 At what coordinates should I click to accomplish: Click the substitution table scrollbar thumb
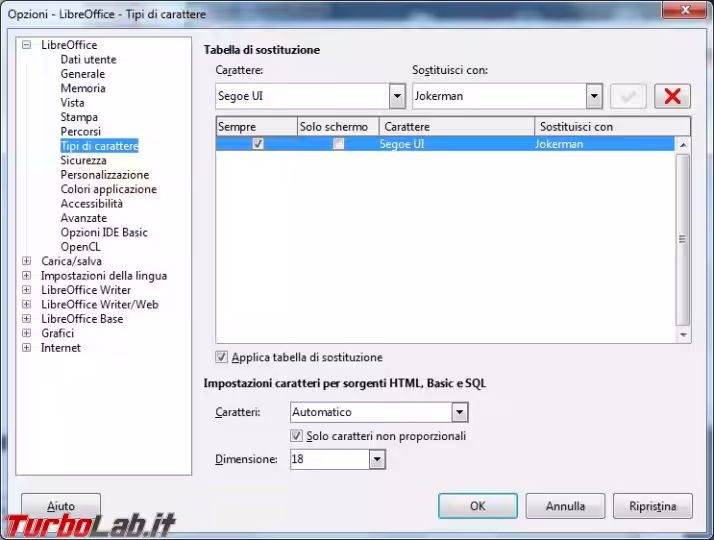(x=683, y=239)
